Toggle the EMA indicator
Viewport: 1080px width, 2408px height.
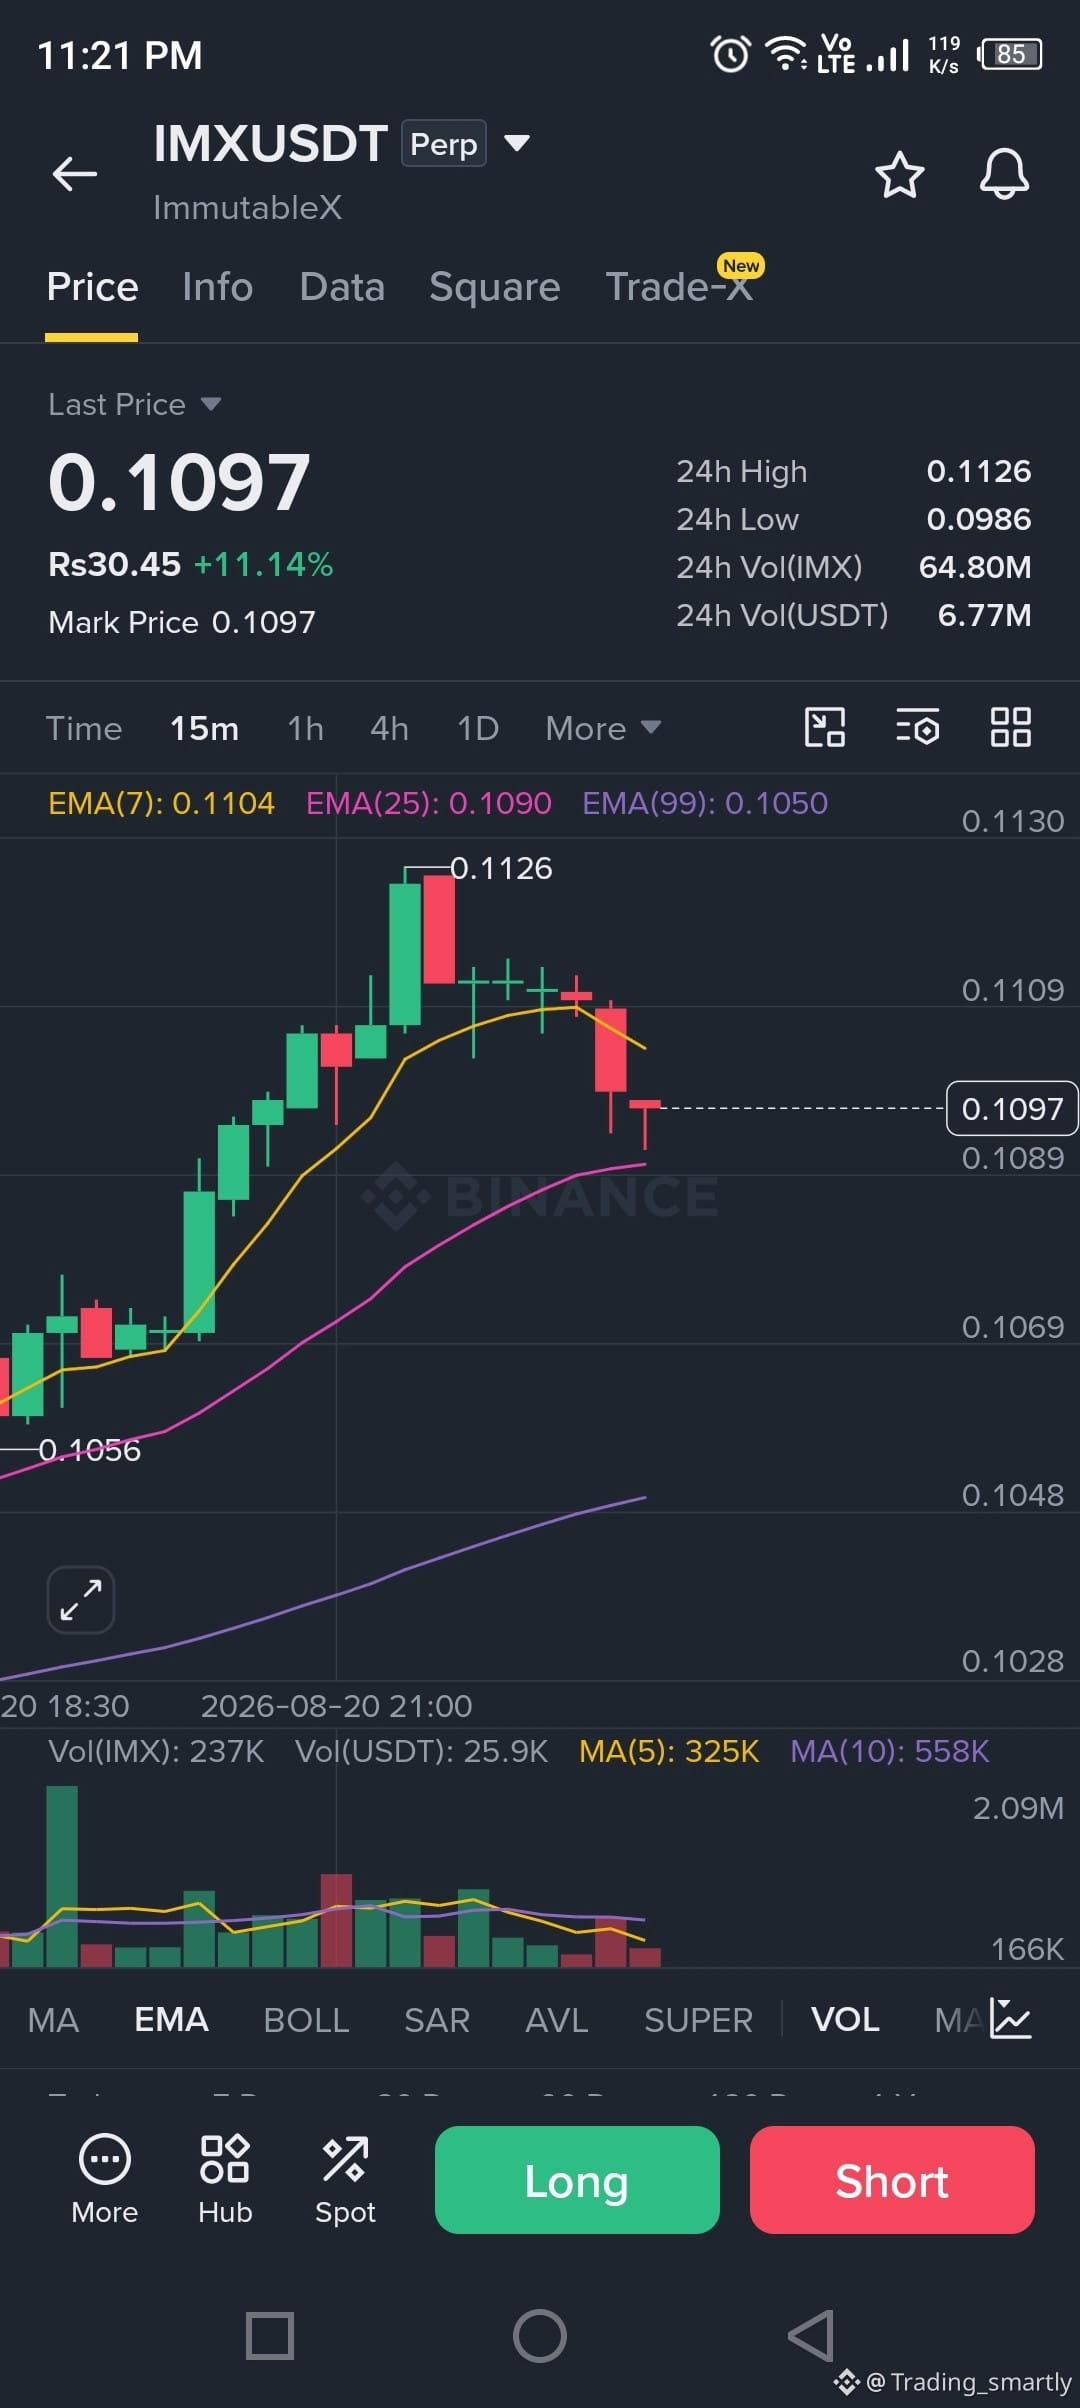coord(171,2020)
